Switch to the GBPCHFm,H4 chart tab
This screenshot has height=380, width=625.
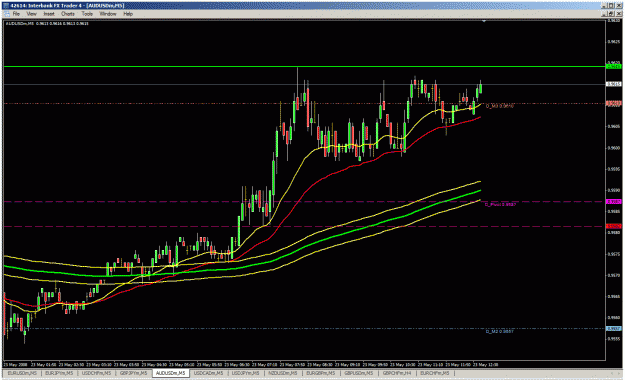(397, 373)
